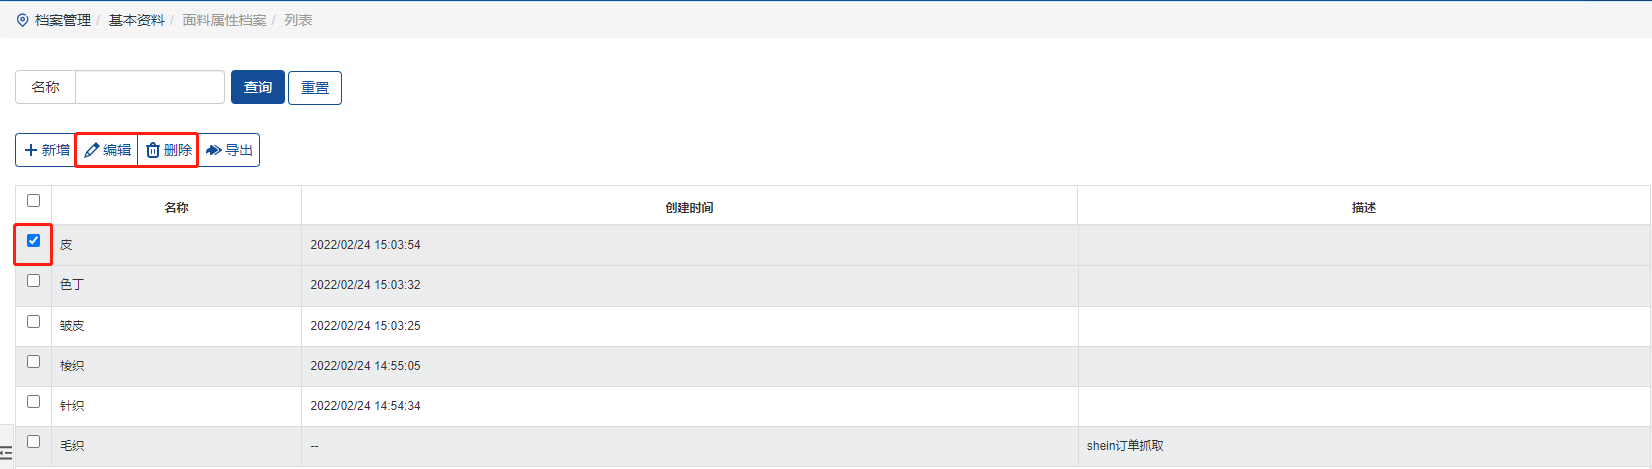Enable the checkbox for the 针织 row

(33, 401)
